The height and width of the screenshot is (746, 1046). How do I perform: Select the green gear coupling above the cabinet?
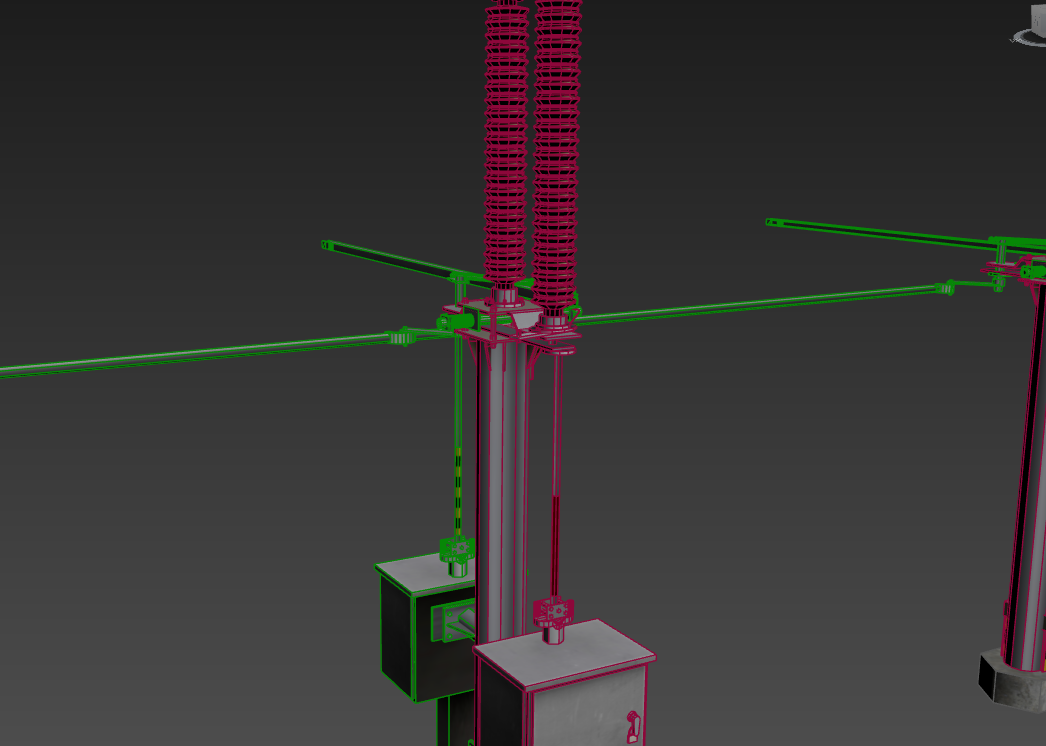coord(458,549)
